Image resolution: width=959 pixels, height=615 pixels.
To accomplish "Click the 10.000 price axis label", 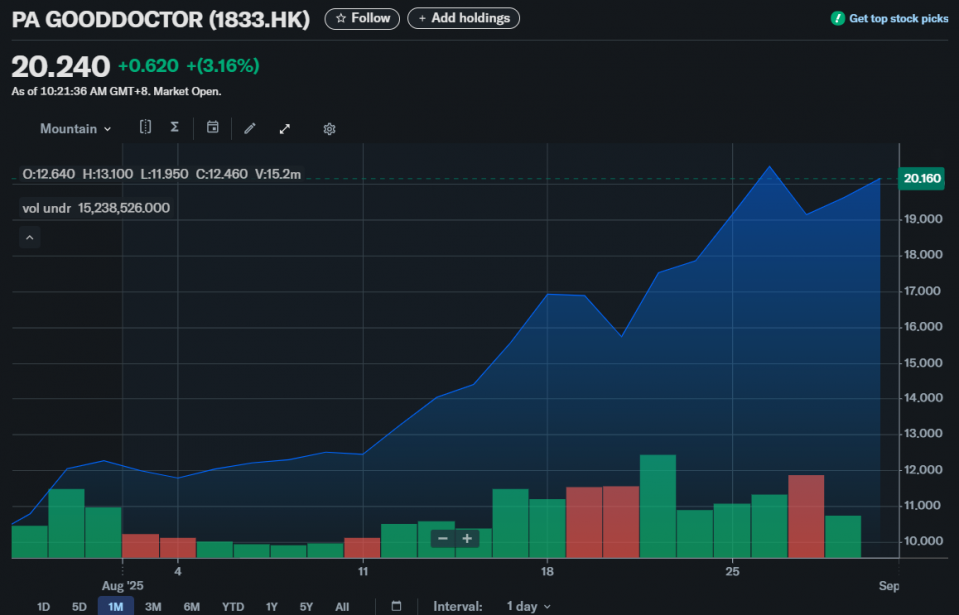I will (924, 540).
